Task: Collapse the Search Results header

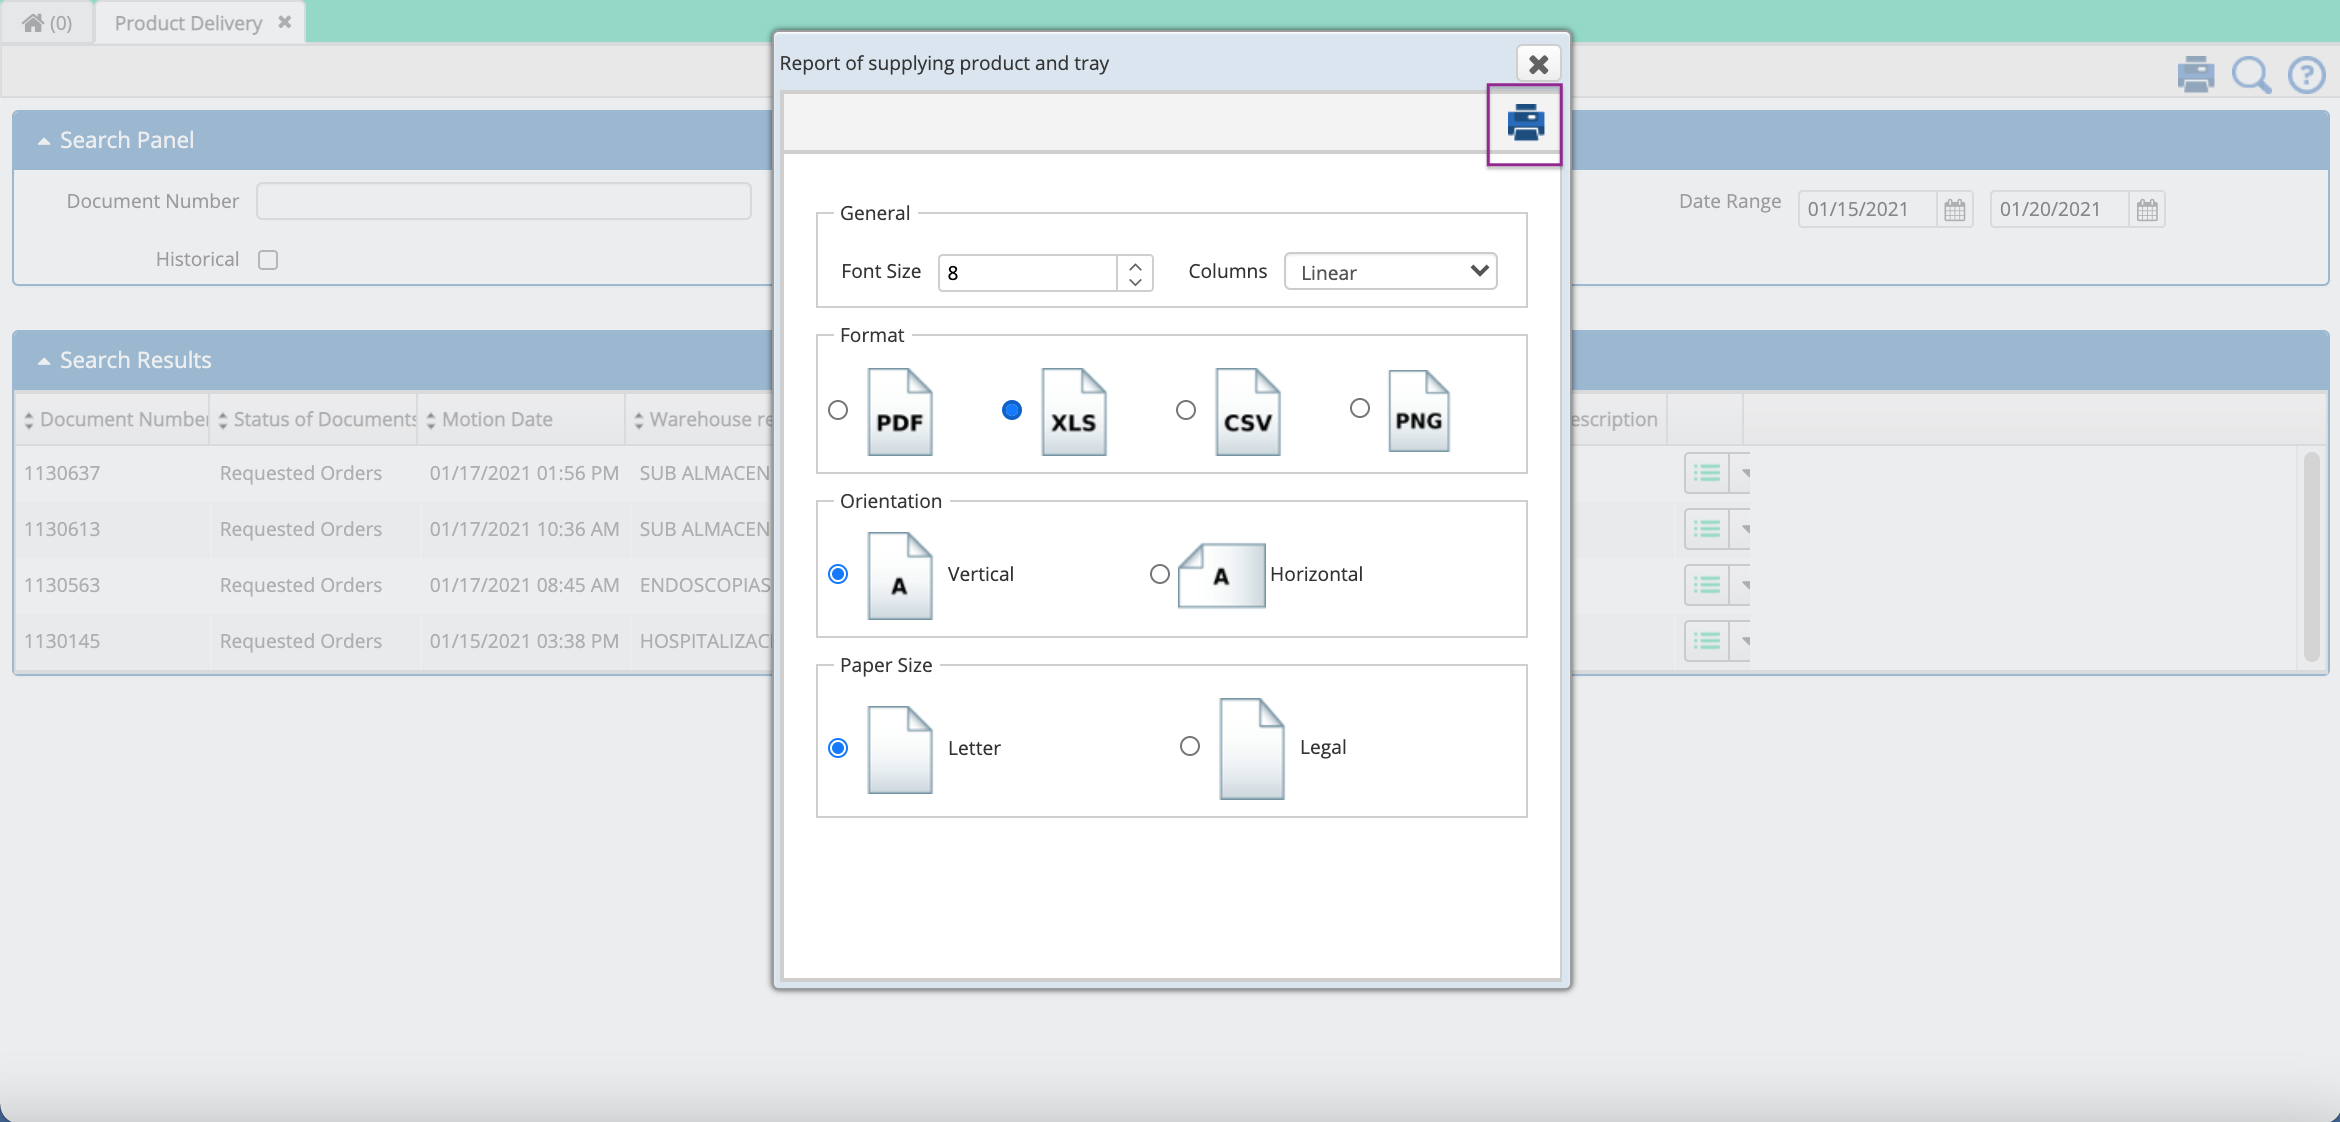Action: click(44, 360)
